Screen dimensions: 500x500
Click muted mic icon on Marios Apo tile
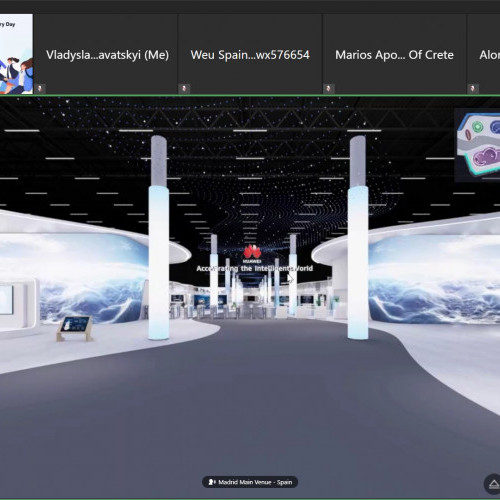(329, 89)
